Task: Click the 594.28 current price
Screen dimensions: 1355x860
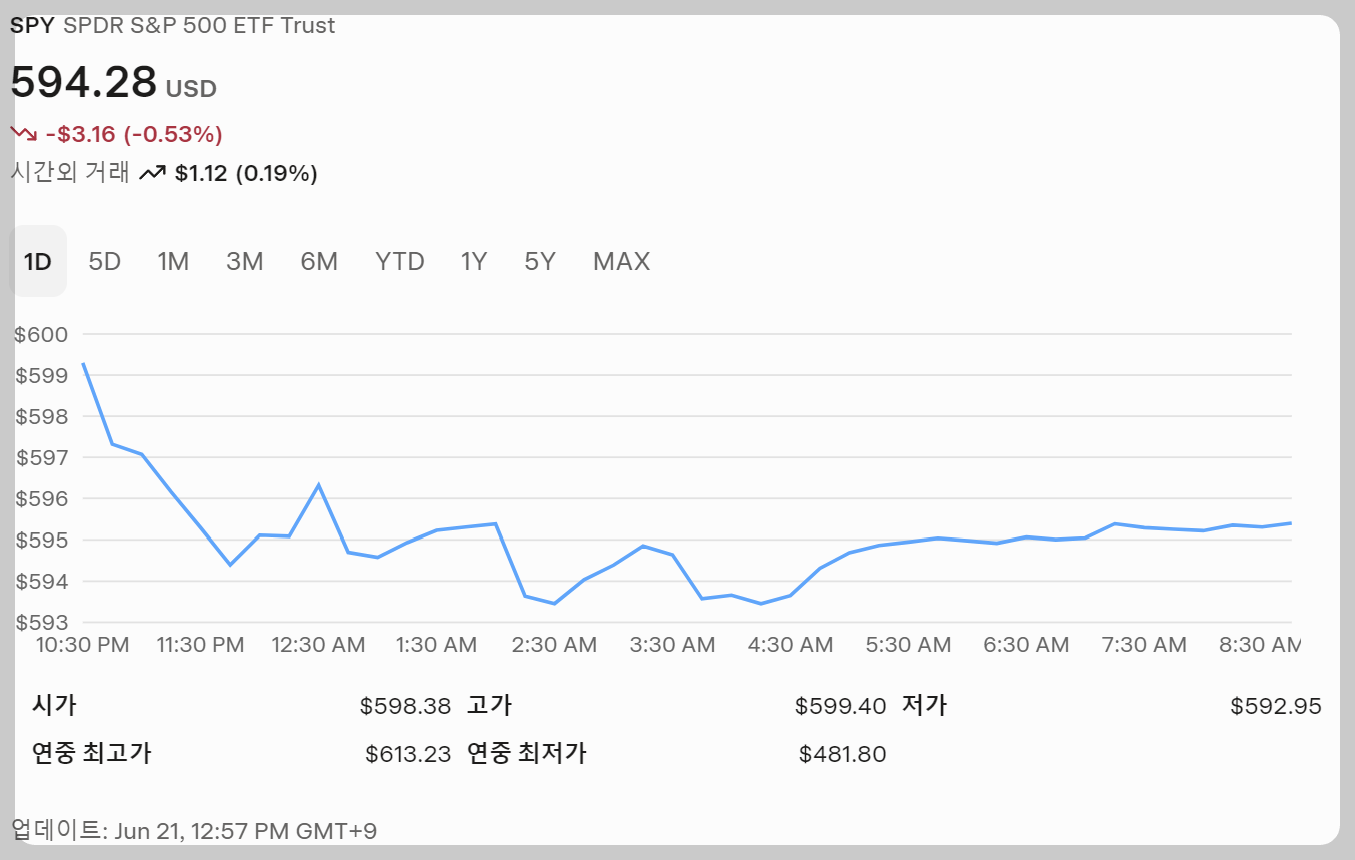Action: pos(84,82)
